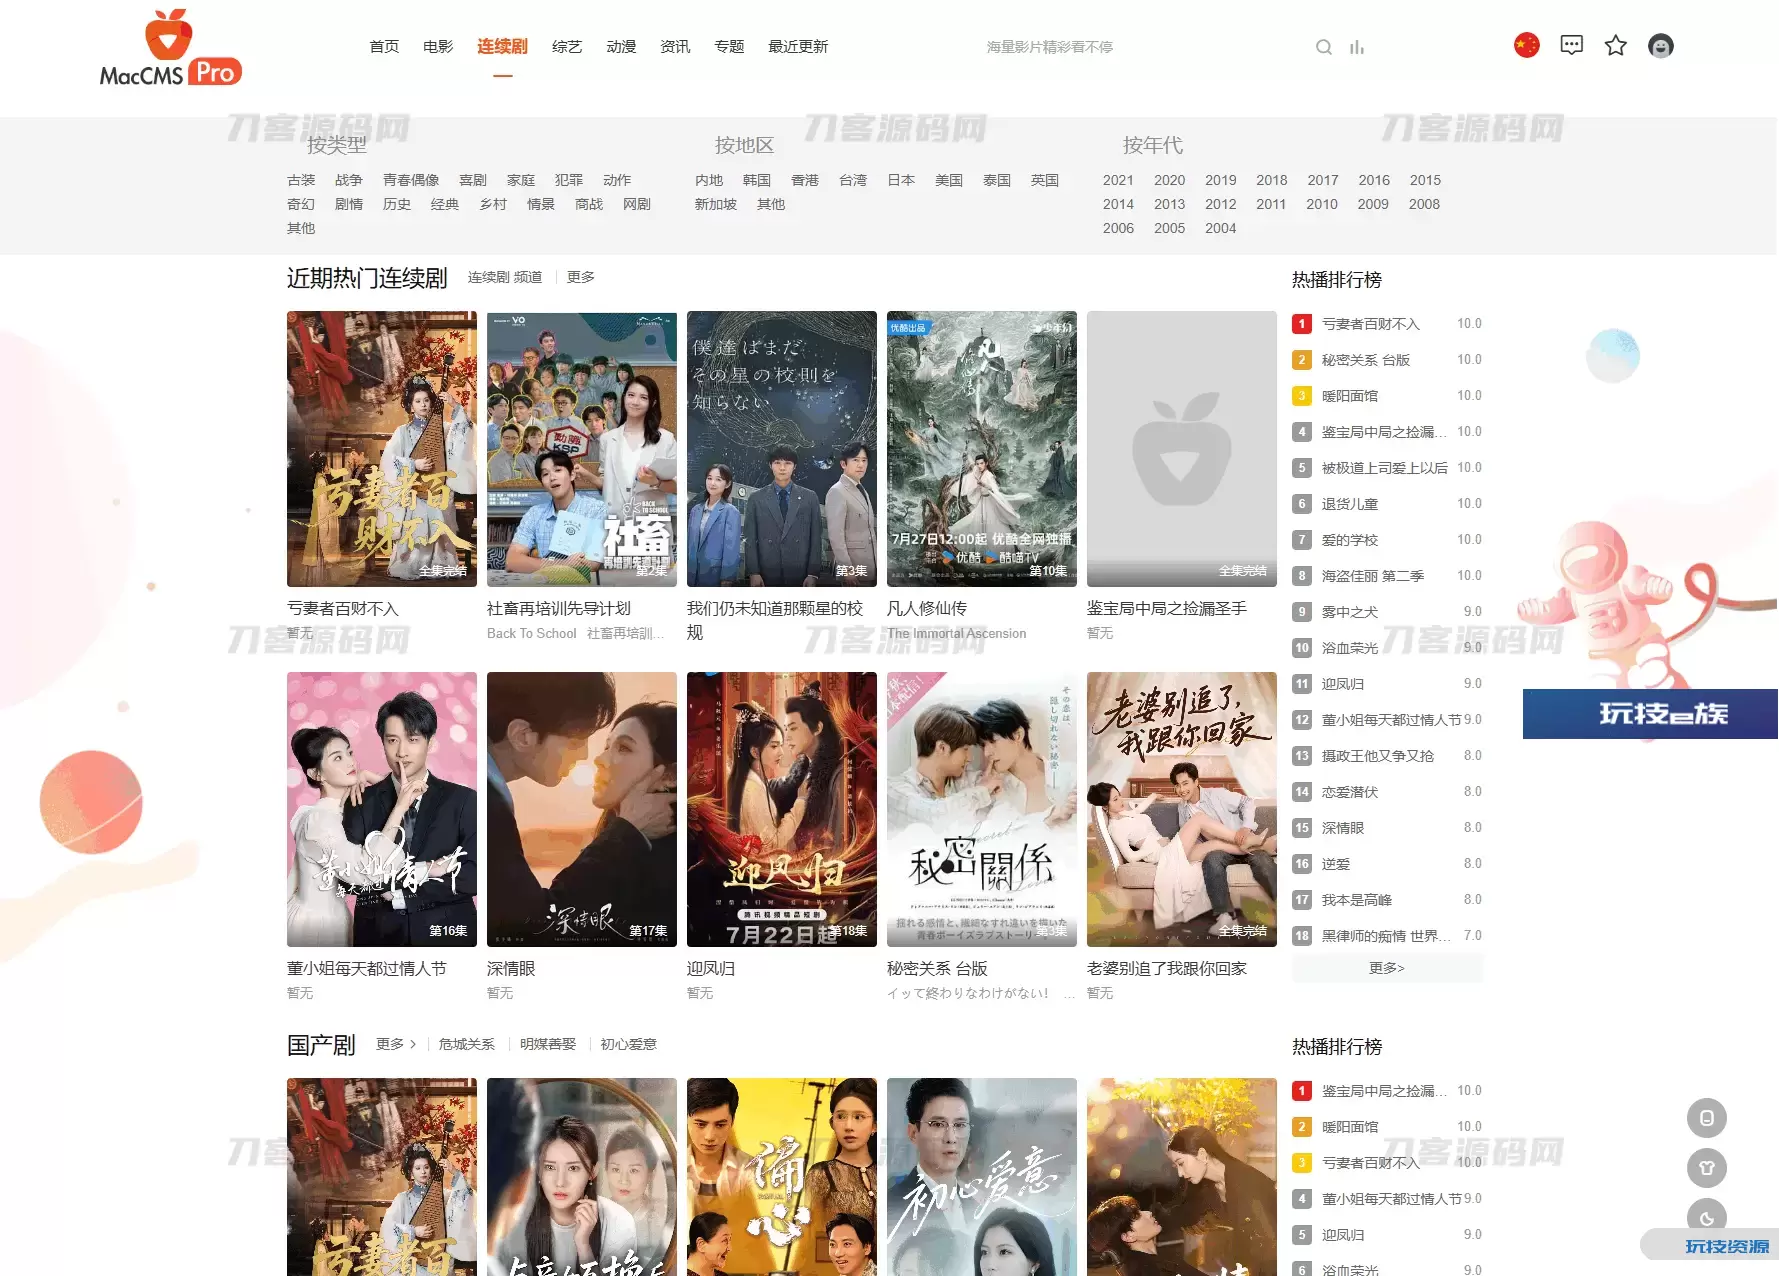Filter by region 内地
The width and height of the screenshot is (1779, 1276).
(x=709, y=180)
